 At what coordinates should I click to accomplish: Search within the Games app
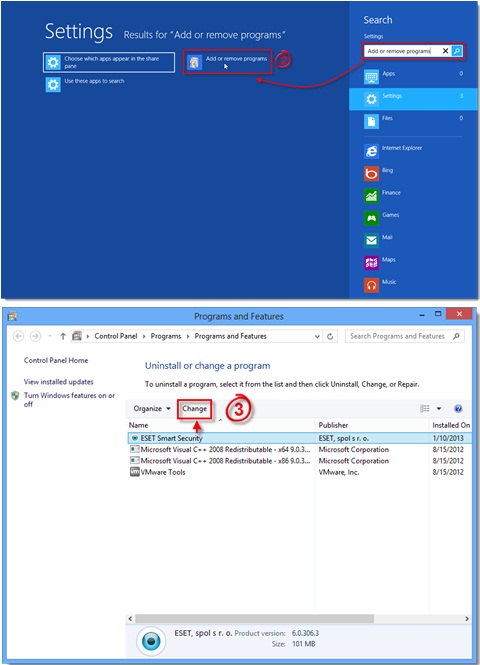[382, 218]
